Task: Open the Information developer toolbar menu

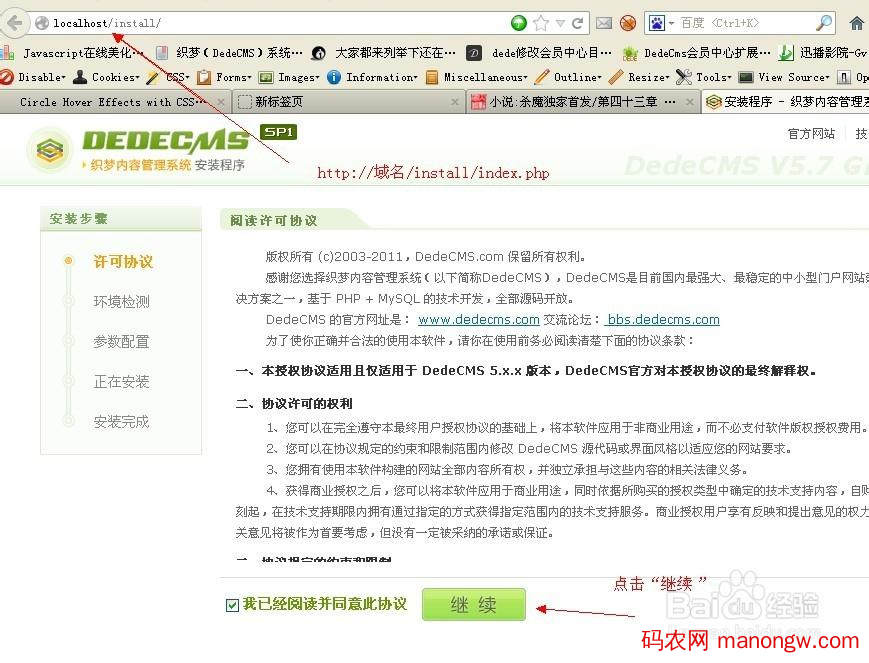Action: point(372,77)
